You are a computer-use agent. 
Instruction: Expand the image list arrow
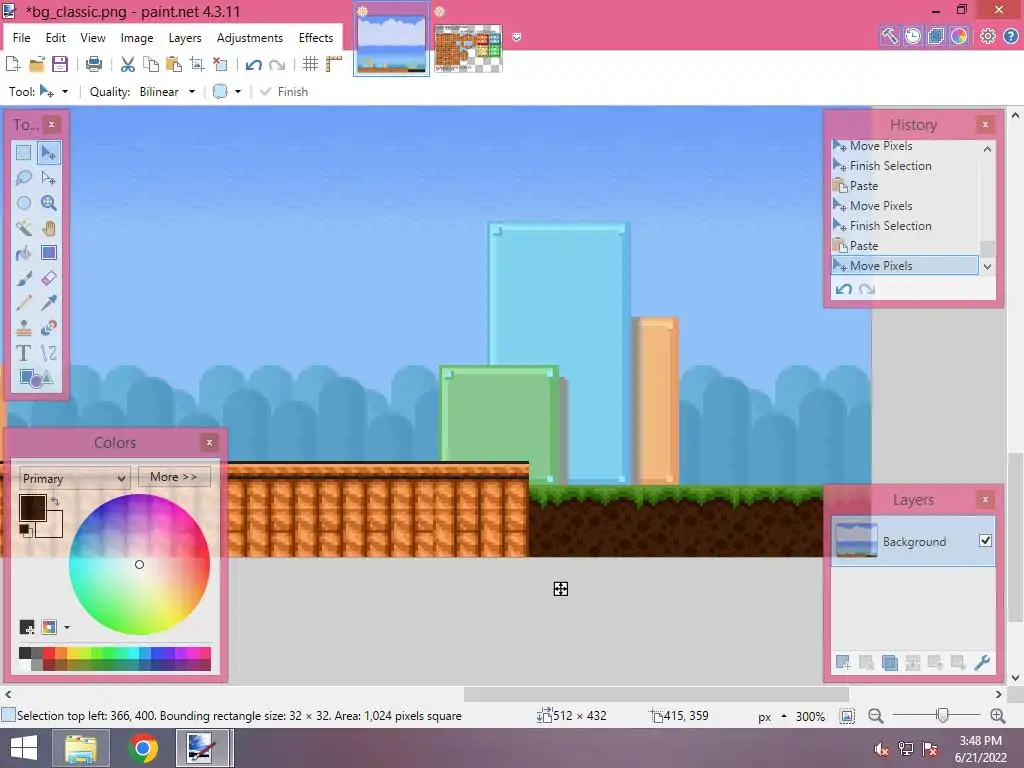click(x=517, y=37)
